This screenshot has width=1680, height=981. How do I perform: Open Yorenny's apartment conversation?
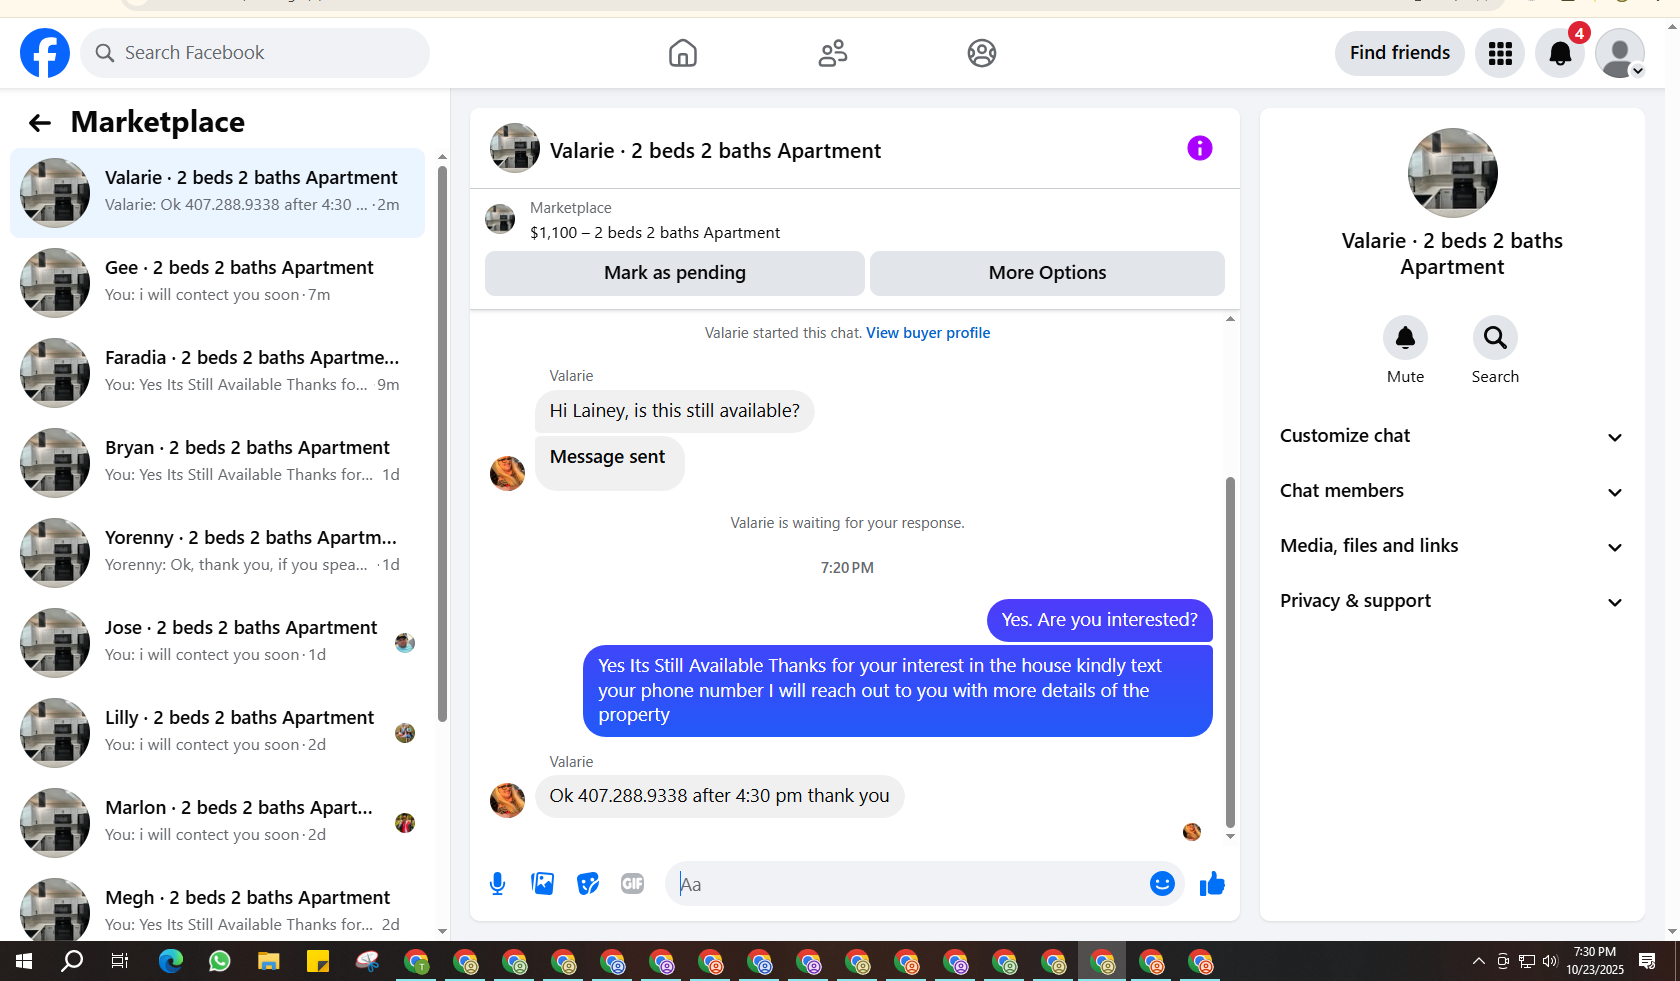coord(218,553)
